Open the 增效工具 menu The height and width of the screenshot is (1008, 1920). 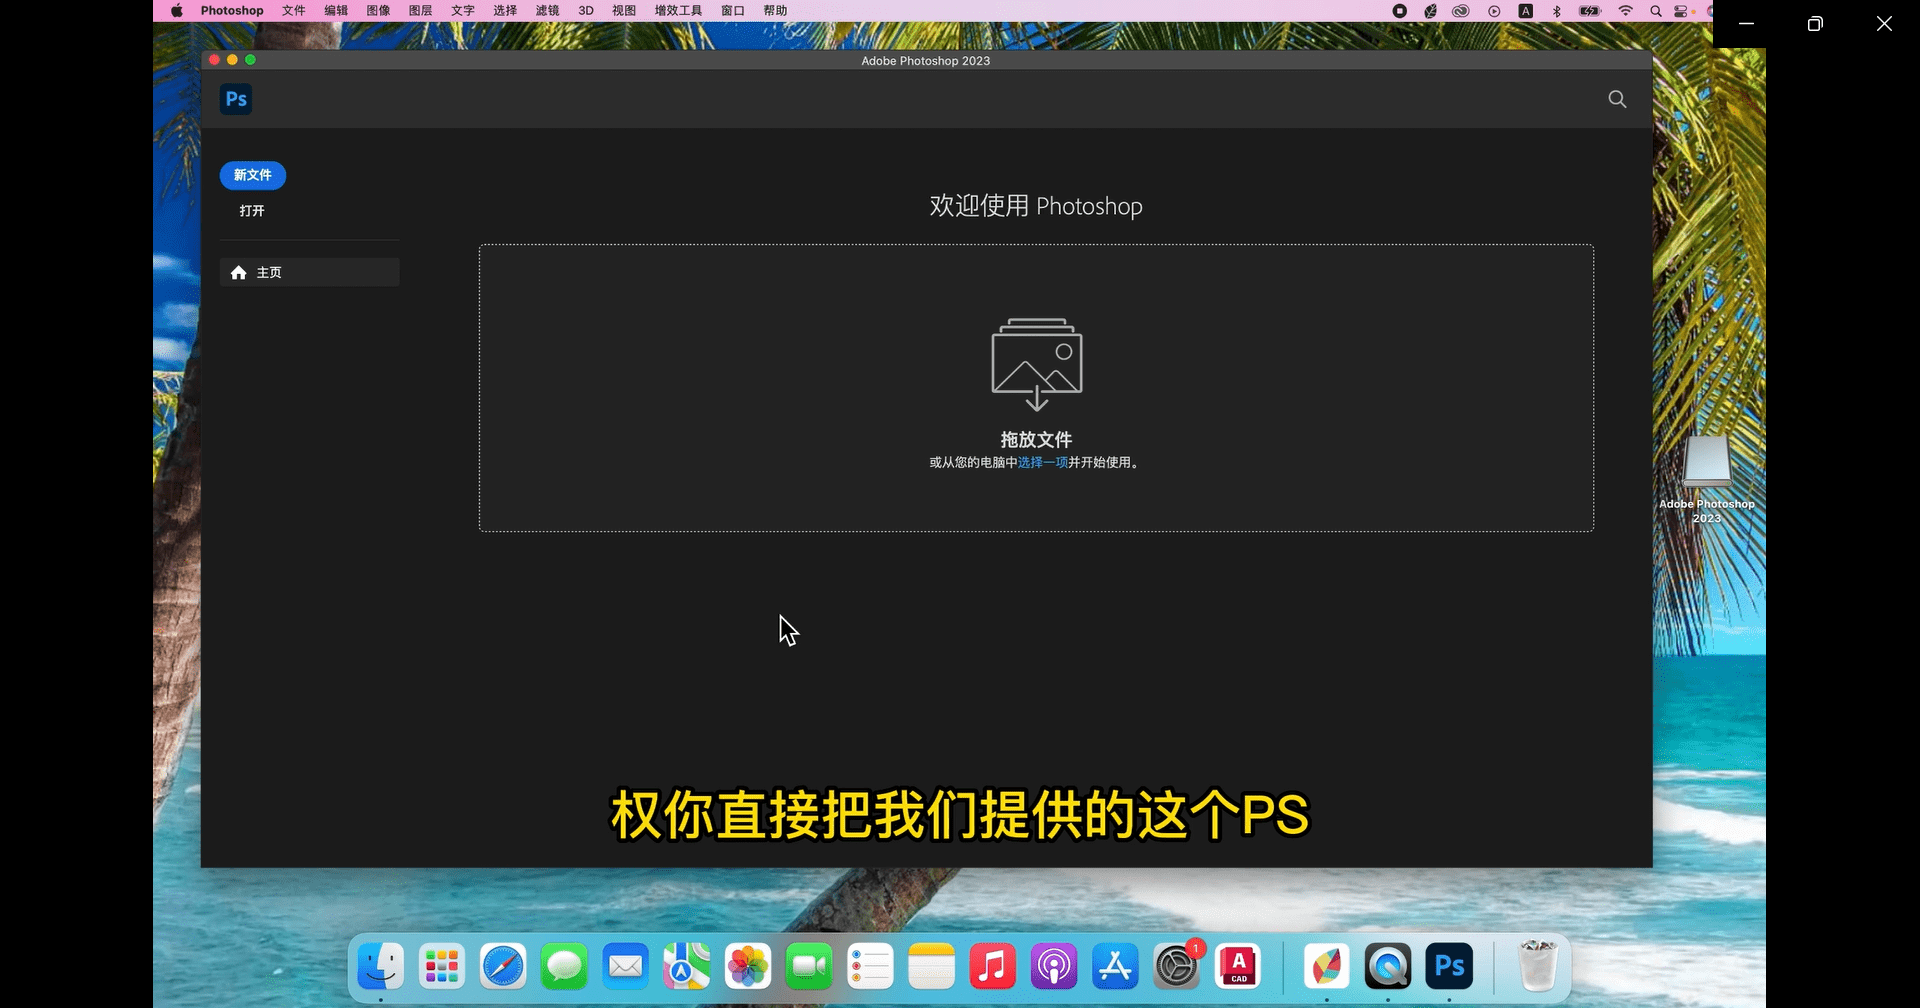pyautogui.click(x=678, y=11)
